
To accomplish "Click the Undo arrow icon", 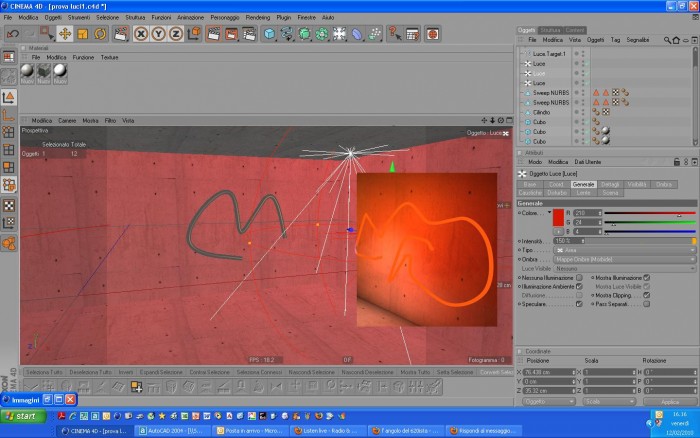I will pos(13,34).
